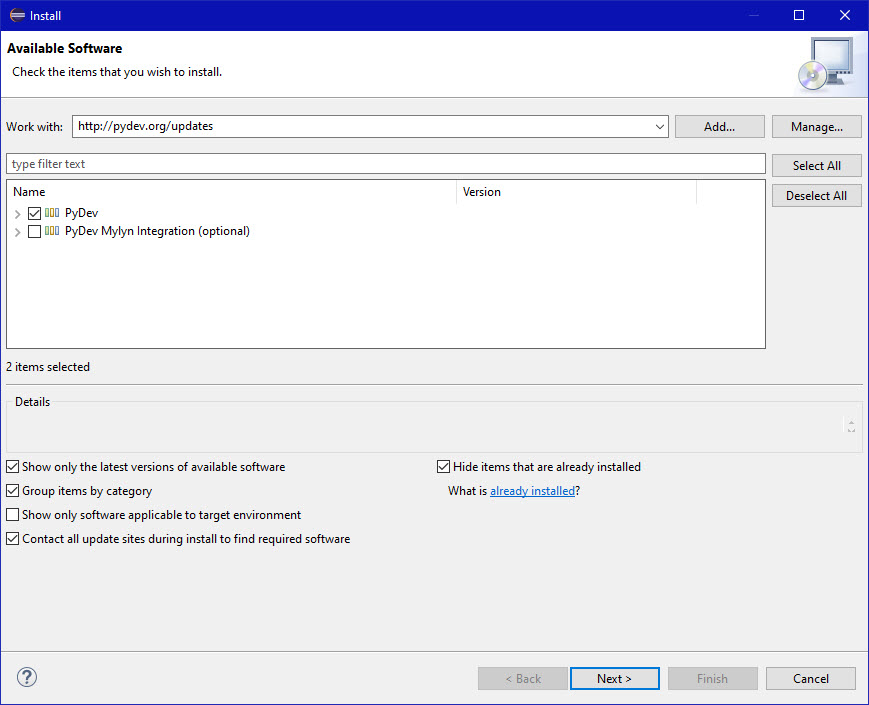Uncheck the PyDev checkbox
The image size is (869, 705).
pos(35,213)
